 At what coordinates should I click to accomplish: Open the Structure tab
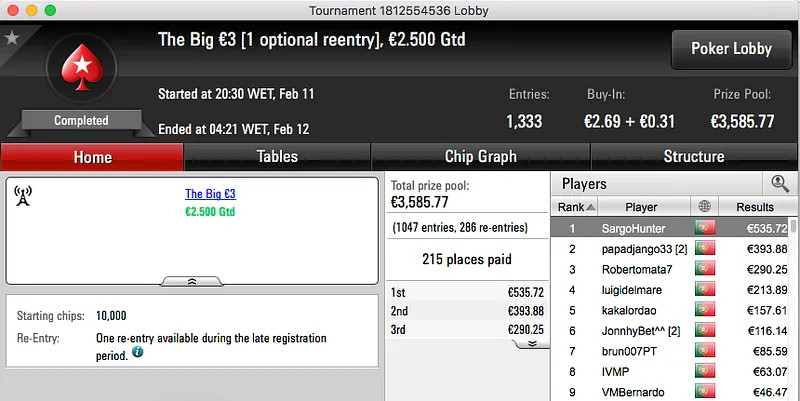pyautogui.click(x=694, y=157)
